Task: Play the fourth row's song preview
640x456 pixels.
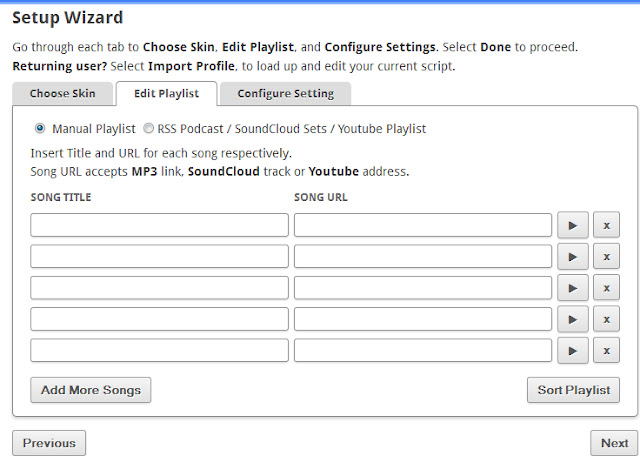Action: (x=573, y=319)
